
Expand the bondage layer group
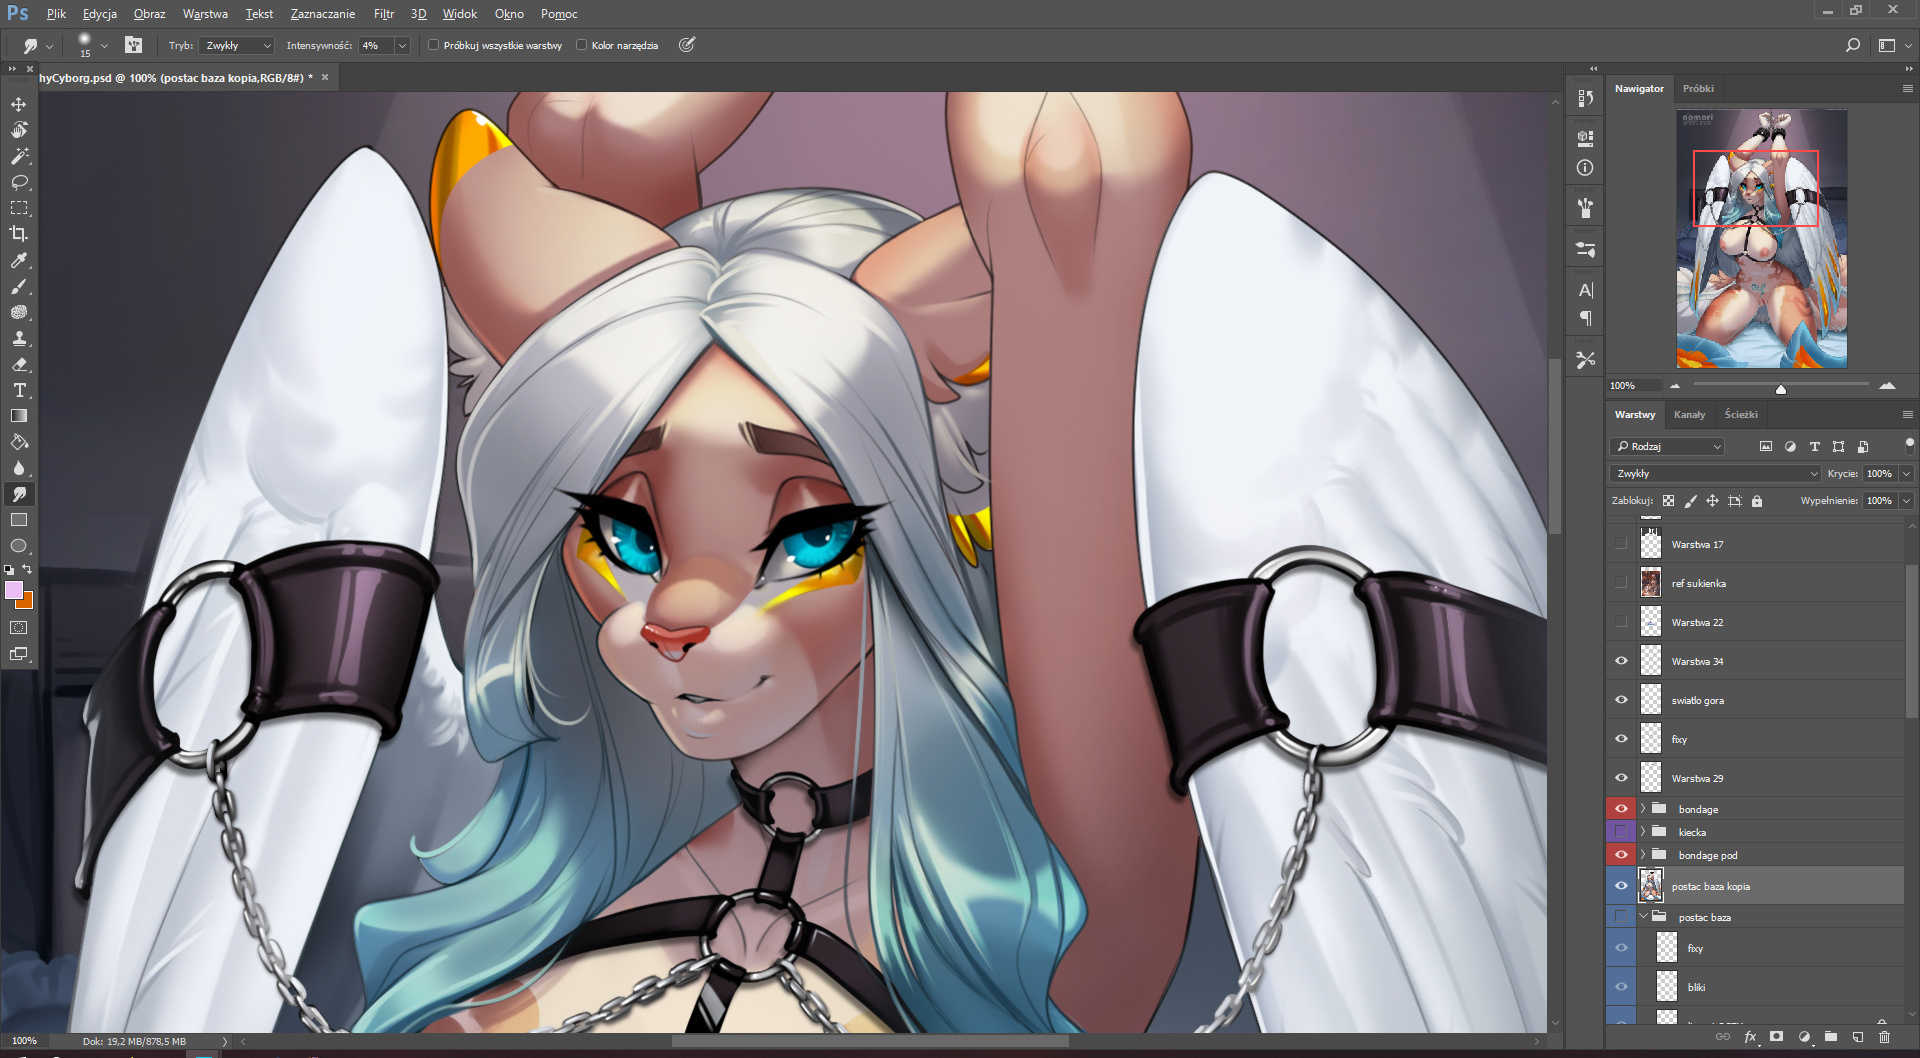click(1643, 809)
